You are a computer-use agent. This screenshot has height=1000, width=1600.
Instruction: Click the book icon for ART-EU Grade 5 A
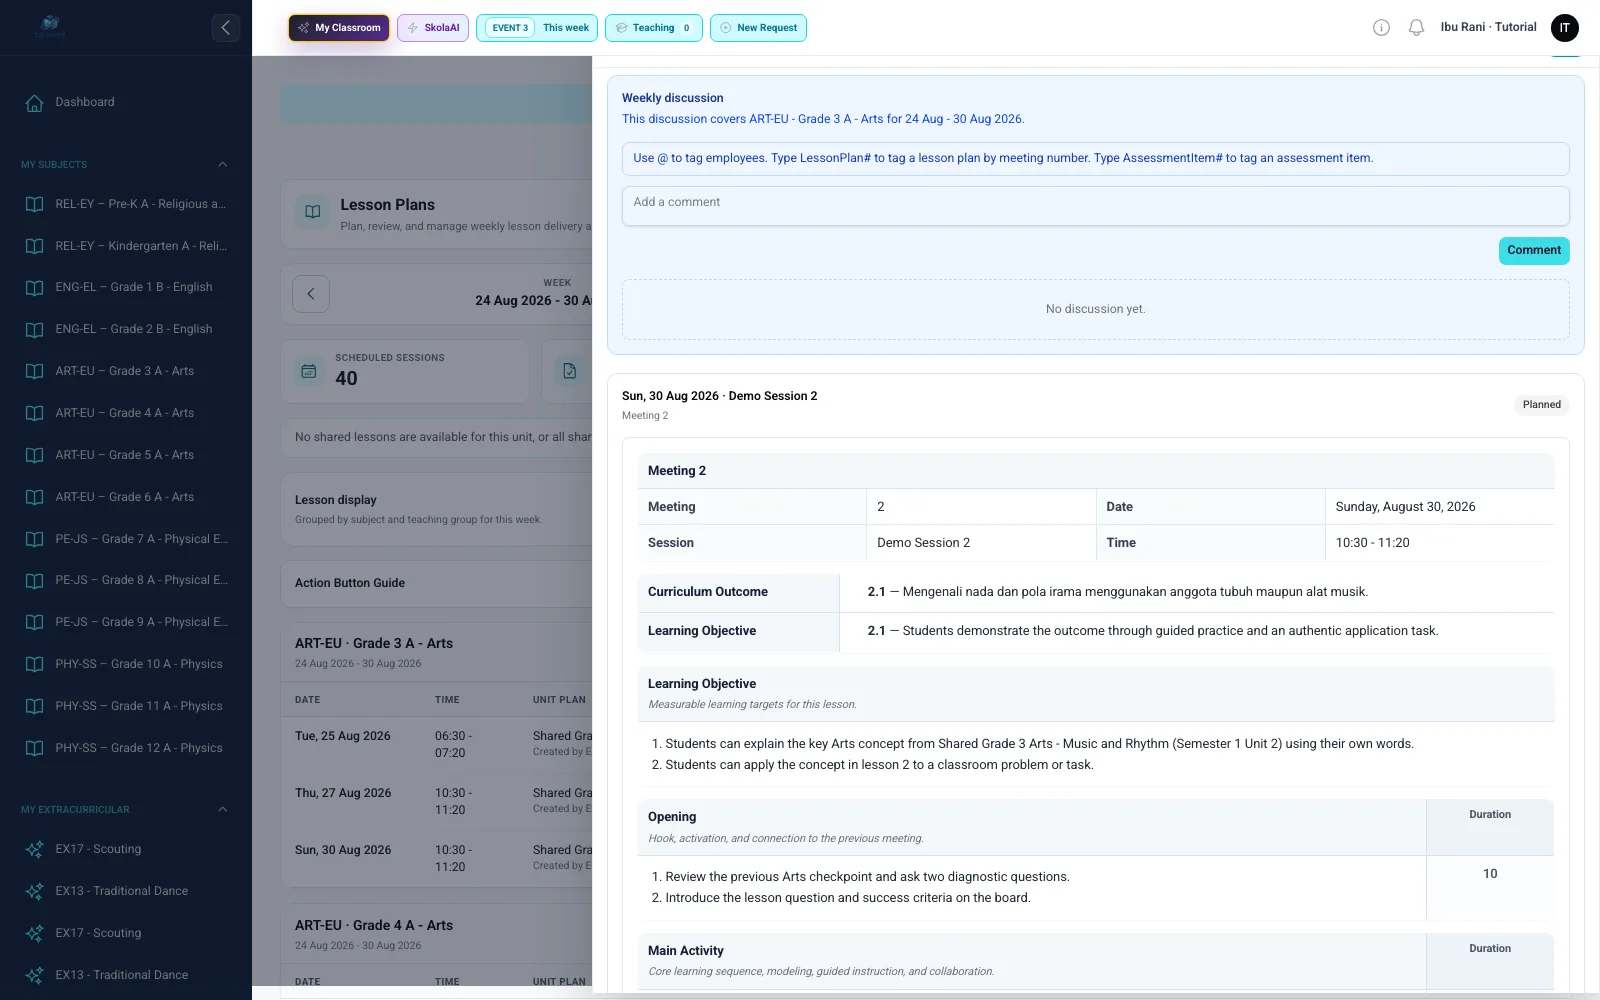34,455
